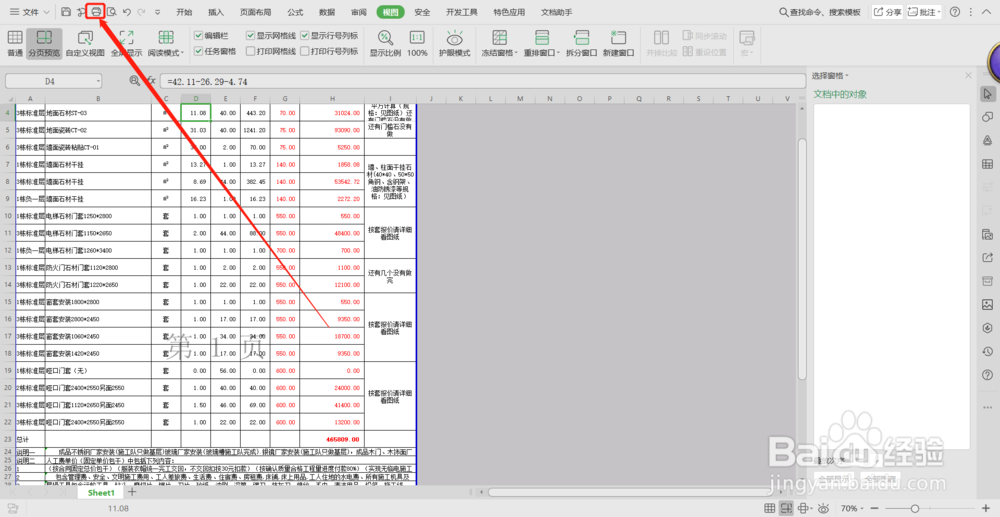The height and width of the screenshot is (517, 1000).
Task: Click the selection arrow icon in right sidebar
Action: [x=988, y=94]
